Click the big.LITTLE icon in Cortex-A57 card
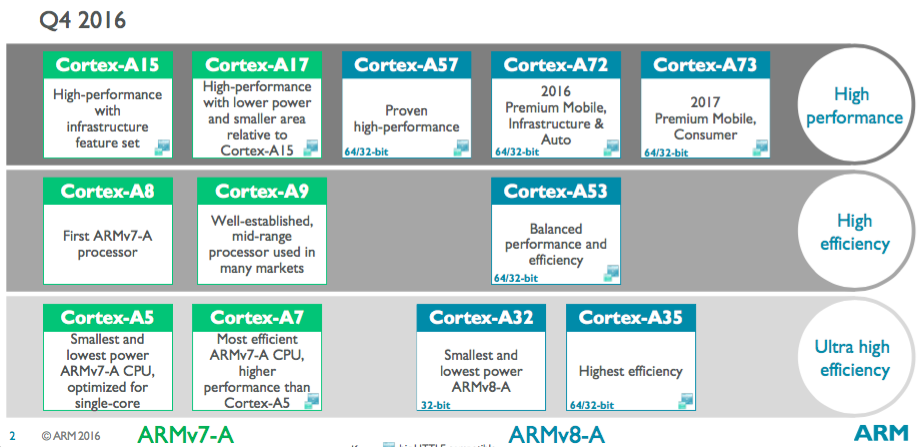 tap(461, 147)
